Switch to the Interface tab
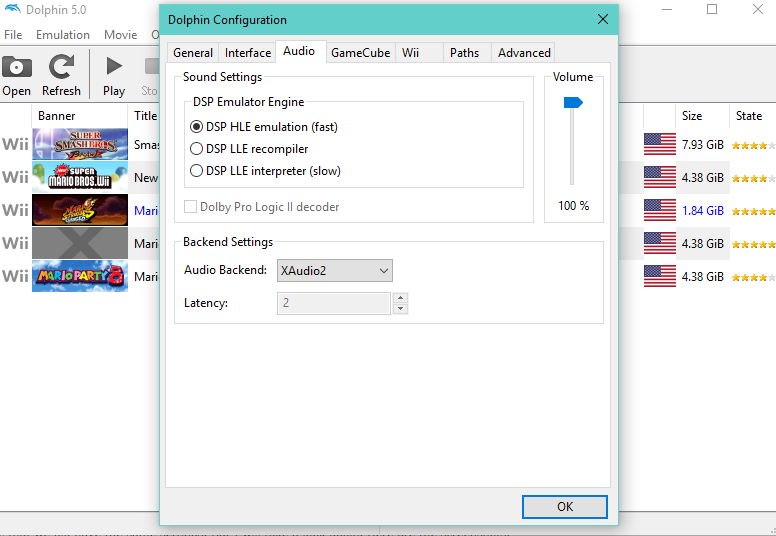Viewport: 776px width, 536px height. [247, 52]
